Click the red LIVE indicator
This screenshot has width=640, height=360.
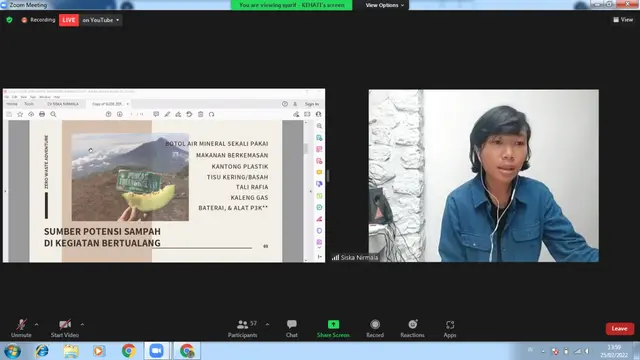coord(69,20)
